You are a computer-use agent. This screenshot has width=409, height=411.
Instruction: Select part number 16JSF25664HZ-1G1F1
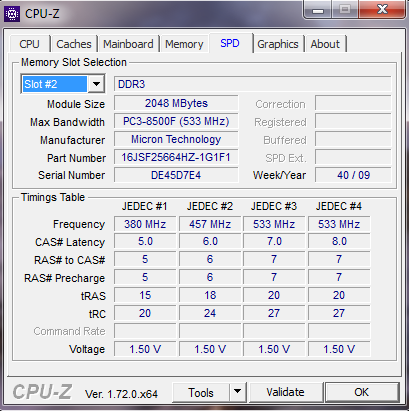pyautogui.click(x=176, y=157)
